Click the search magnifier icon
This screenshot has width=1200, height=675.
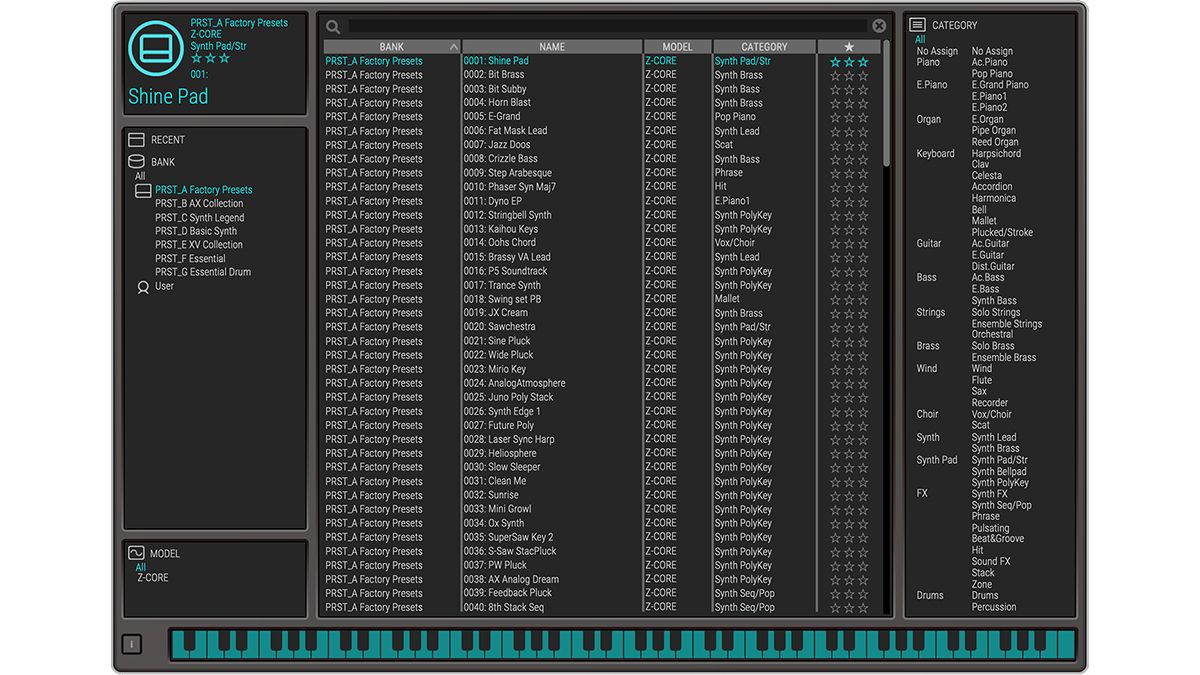pos(333,27)
